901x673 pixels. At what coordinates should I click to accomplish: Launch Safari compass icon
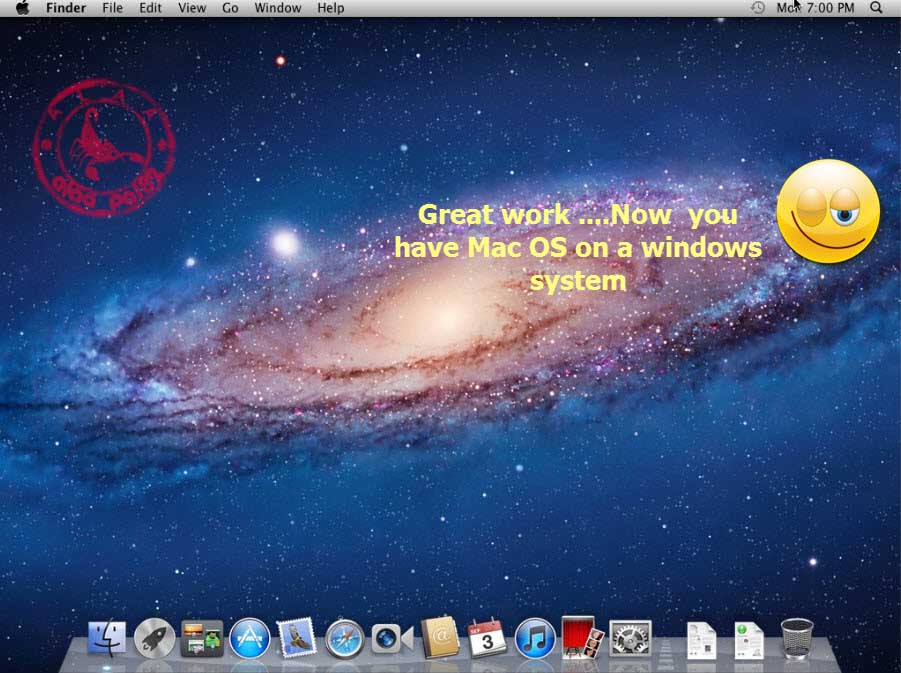point(344,639)
